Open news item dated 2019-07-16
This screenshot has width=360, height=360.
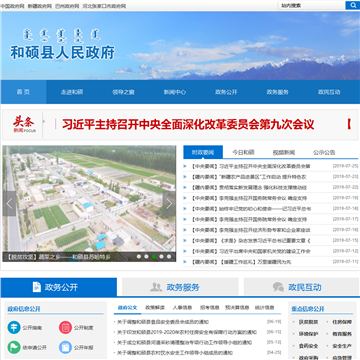click(x=251, y=230)
